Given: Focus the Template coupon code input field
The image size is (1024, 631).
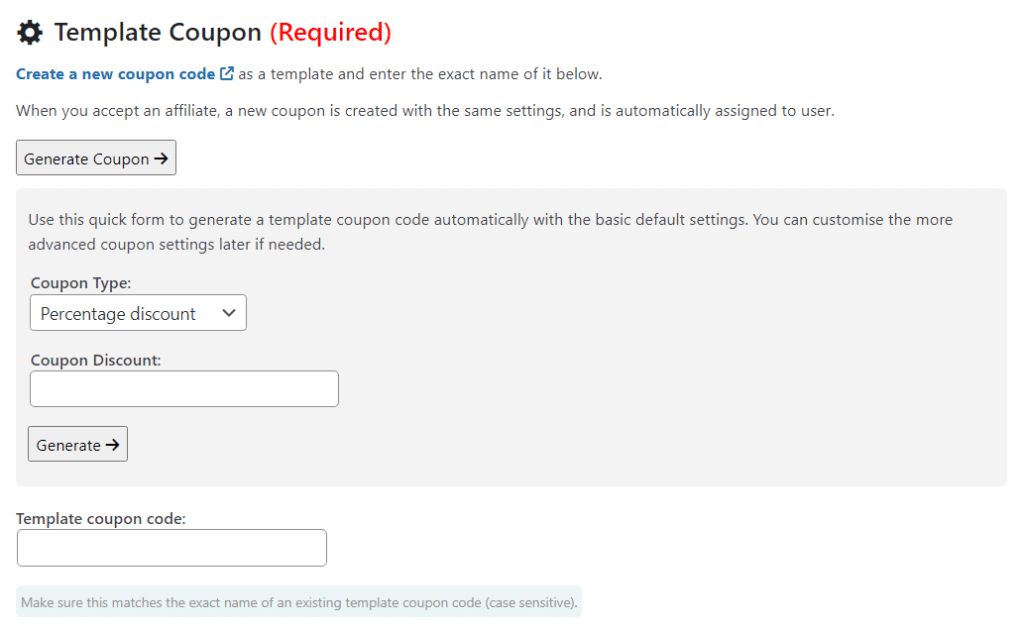Looking at the screenshot, I should (172, 547).
